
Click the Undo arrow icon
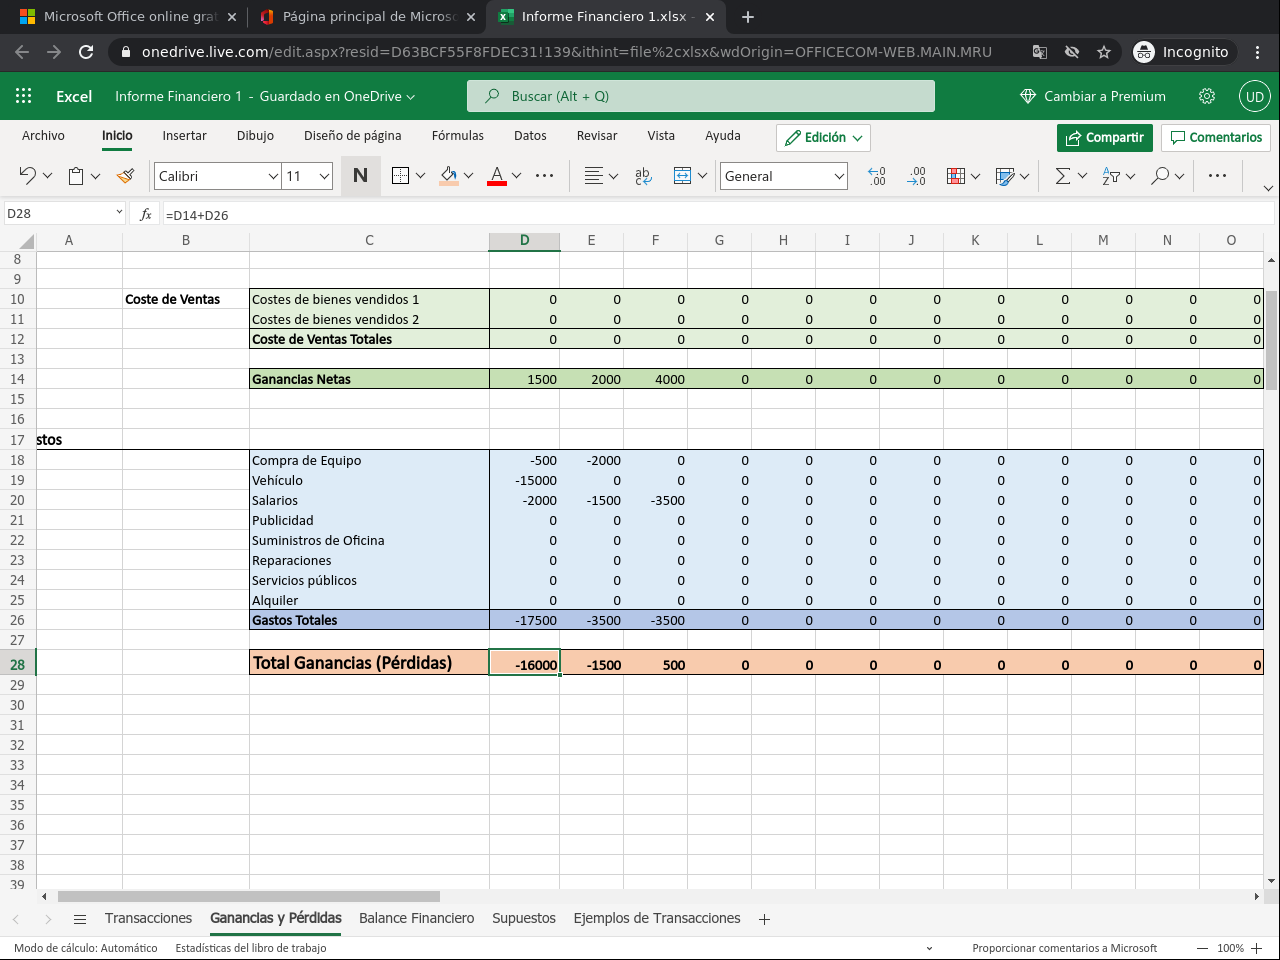click(27, 176)
